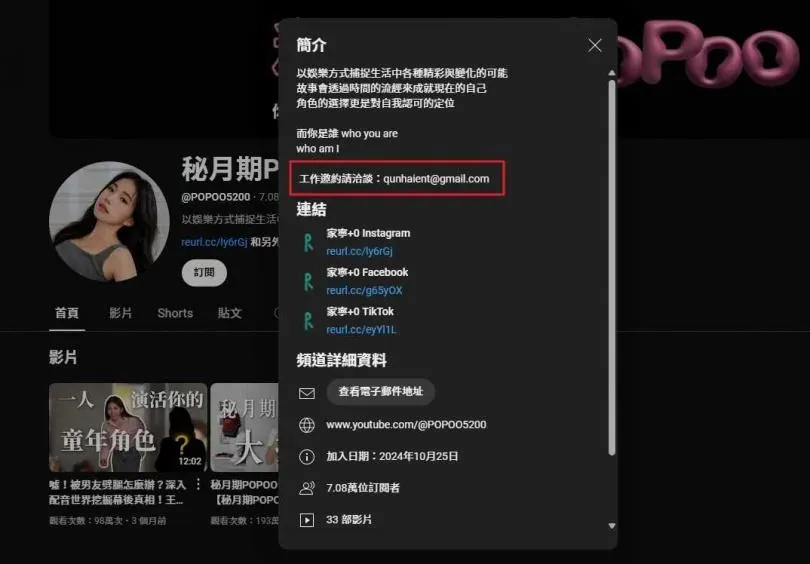Viewport: 810px width, 564px height.
Task: Open the three-dot menu of 噓！被男友劈腿 video
Action: pyautogui.click(x=198, y=484)
